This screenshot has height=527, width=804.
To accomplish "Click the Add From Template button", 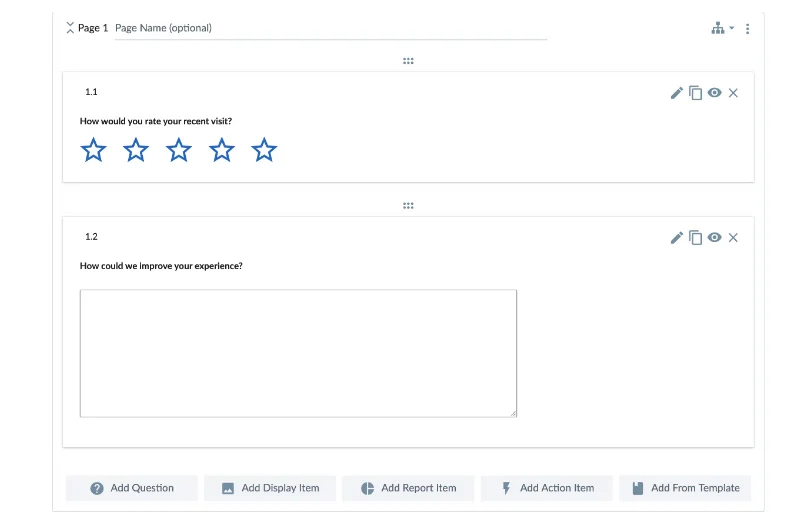I will [x=685, y=488].
